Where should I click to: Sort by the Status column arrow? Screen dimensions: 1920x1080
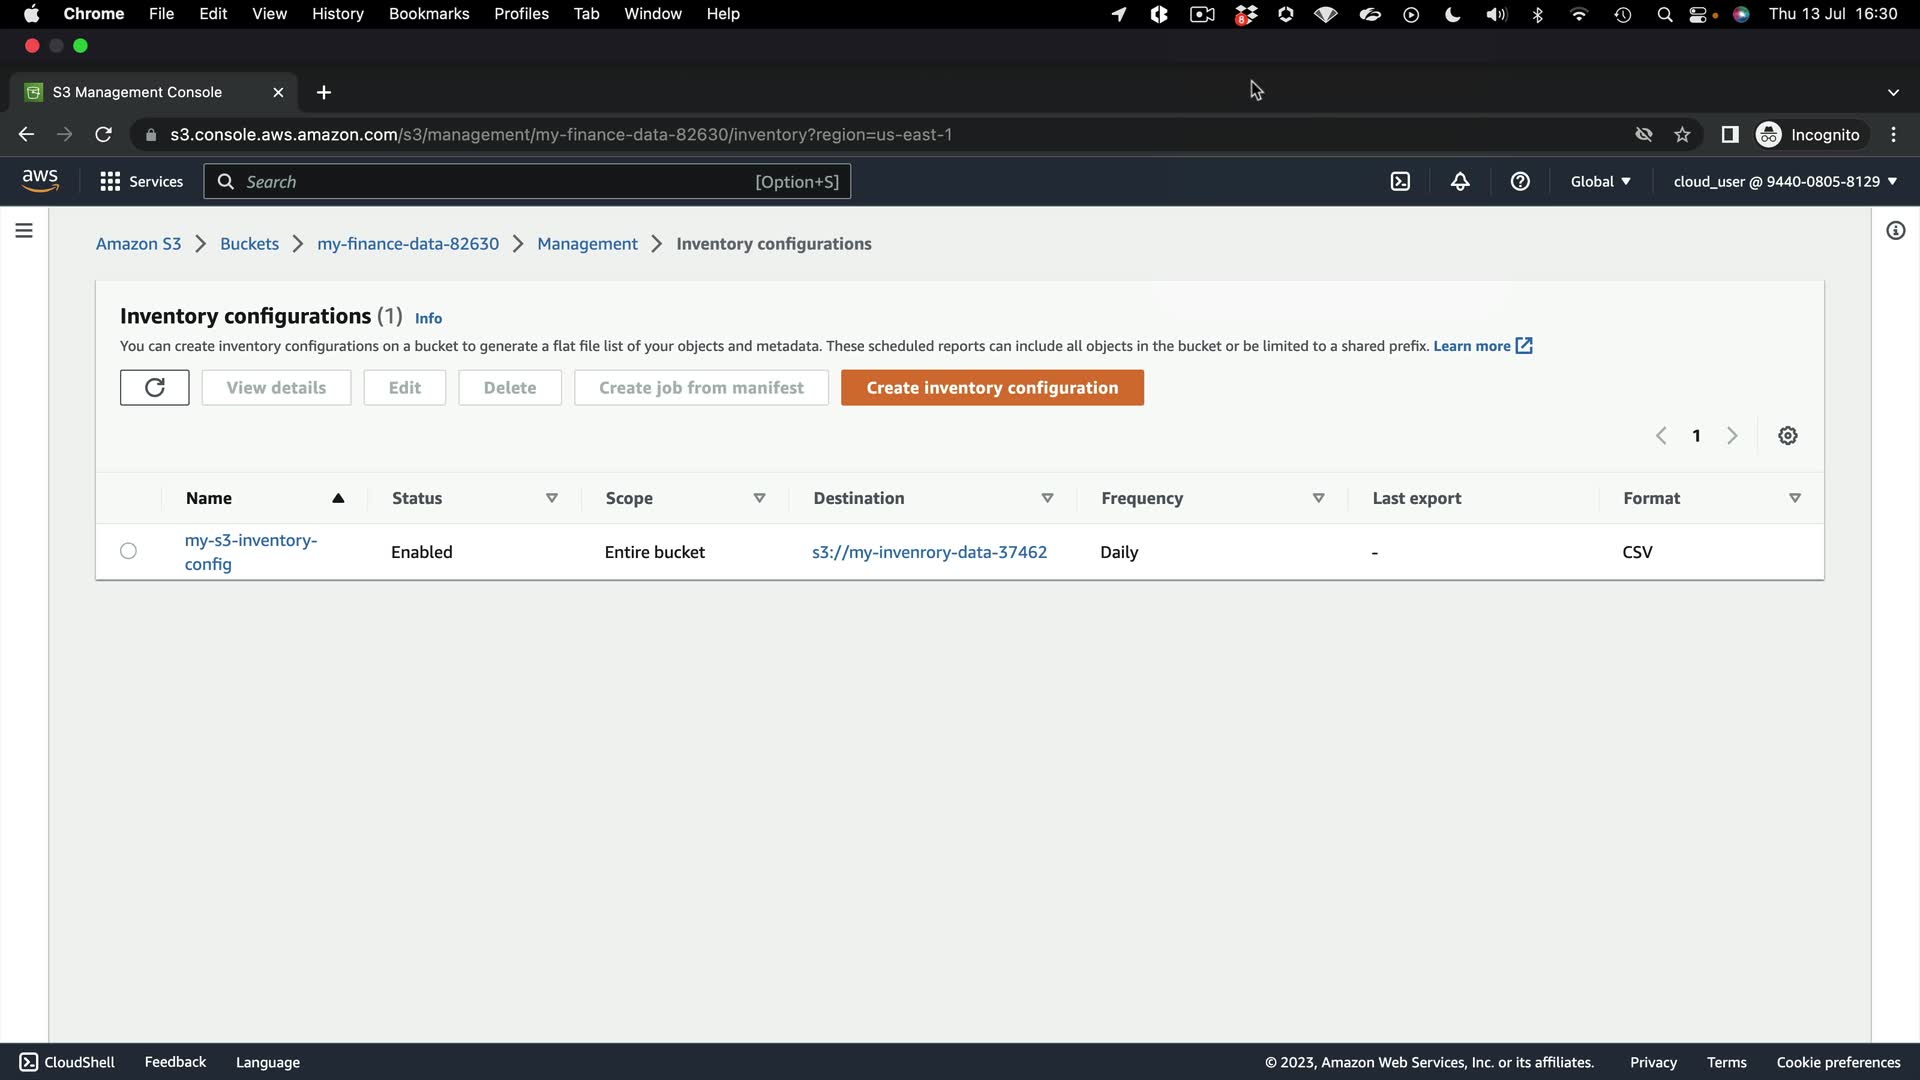pyautogui.click(x=551, y=498)
